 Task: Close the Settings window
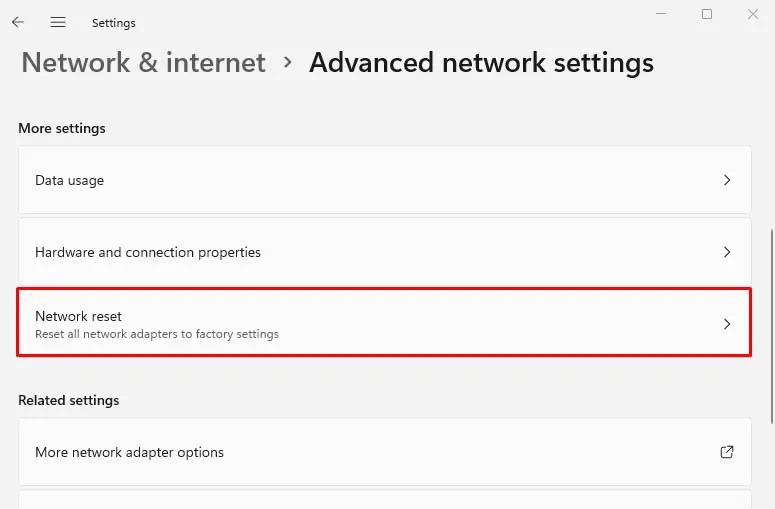753,14
